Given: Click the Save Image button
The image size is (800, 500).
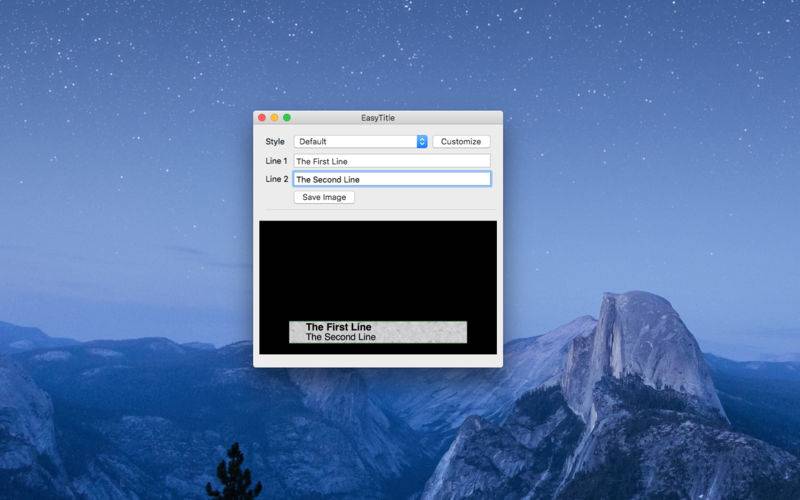Looking at the screenshot, I should pos(324,197).
